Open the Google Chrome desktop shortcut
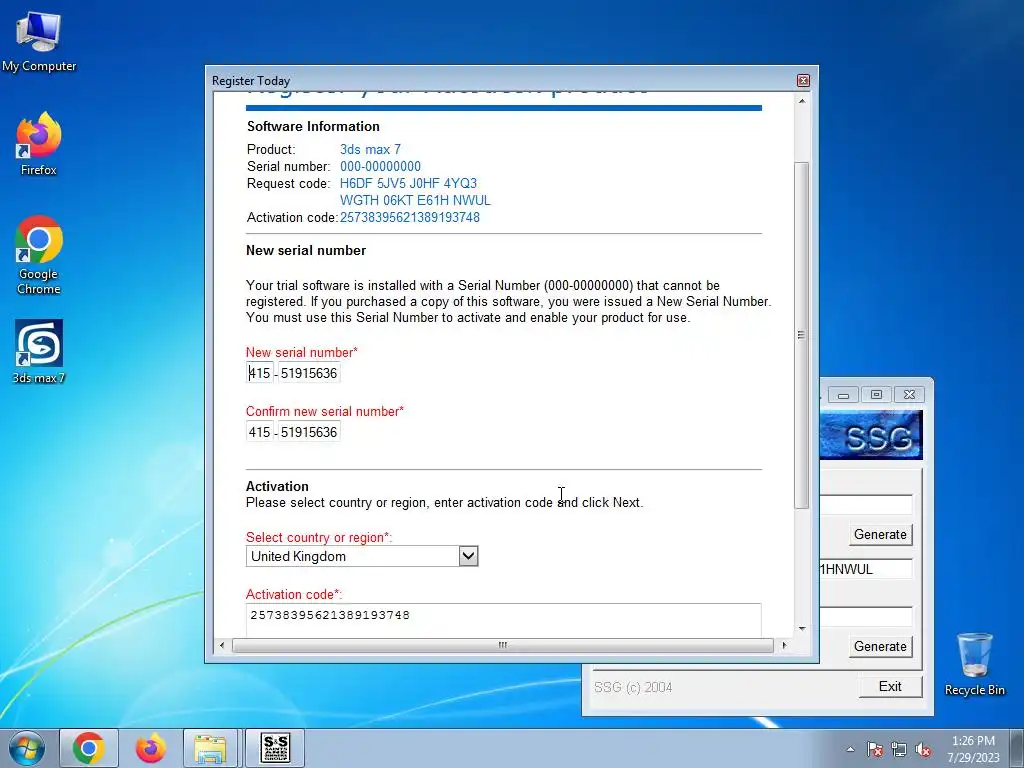 pos(39,255)
